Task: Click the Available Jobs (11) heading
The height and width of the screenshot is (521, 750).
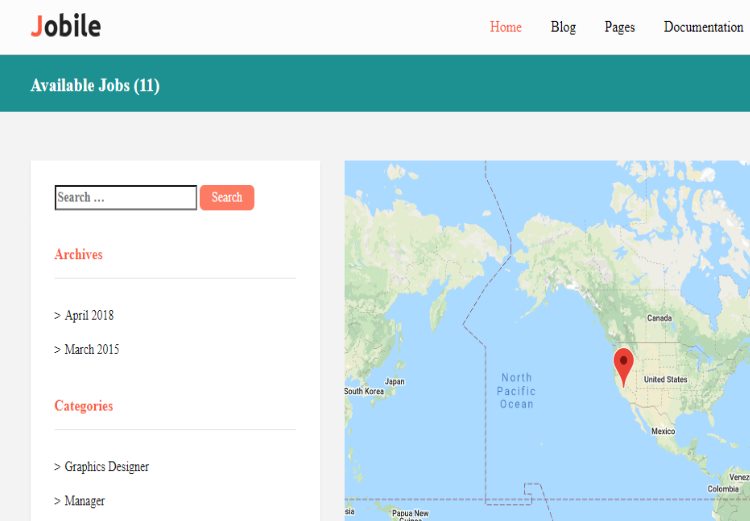Action: [95, 85]
